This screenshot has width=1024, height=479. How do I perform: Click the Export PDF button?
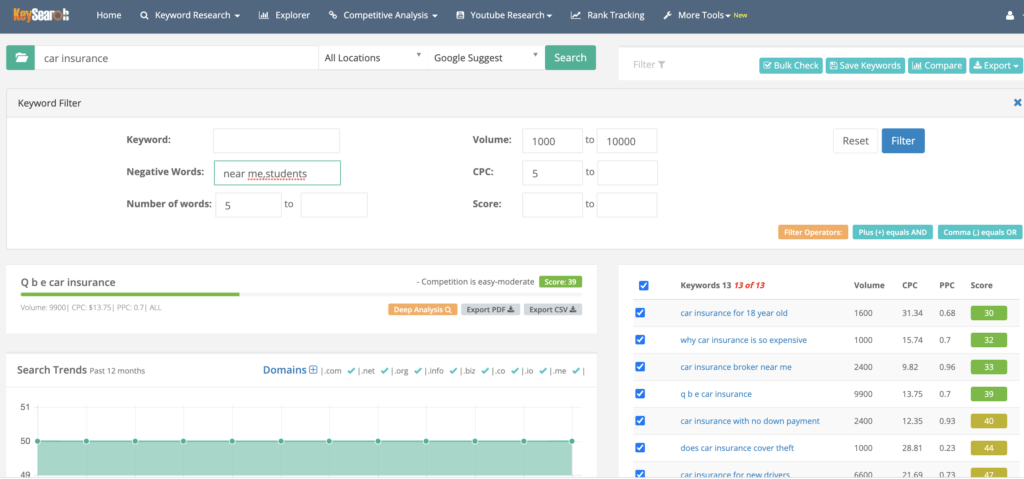point(490,310)
